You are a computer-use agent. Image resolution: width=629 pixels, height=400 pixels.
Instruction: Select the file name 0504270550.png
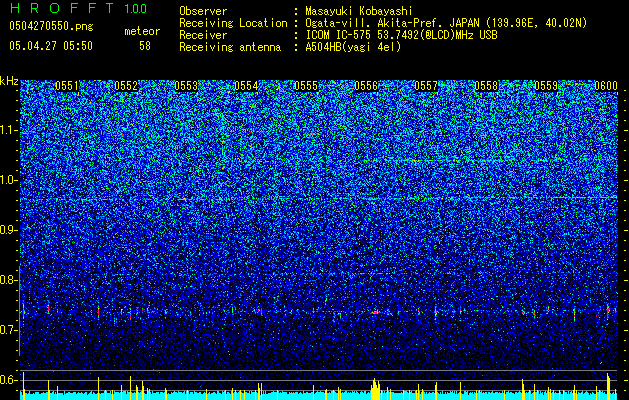click(51, 27)
